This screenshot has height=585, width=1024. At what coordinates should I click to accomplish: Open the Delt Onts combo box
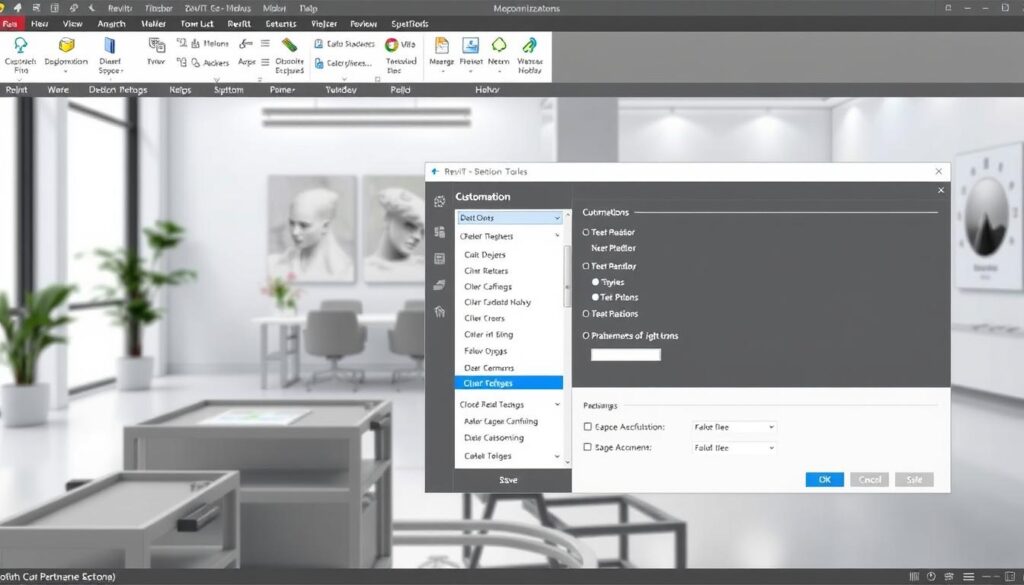point(509,217)
